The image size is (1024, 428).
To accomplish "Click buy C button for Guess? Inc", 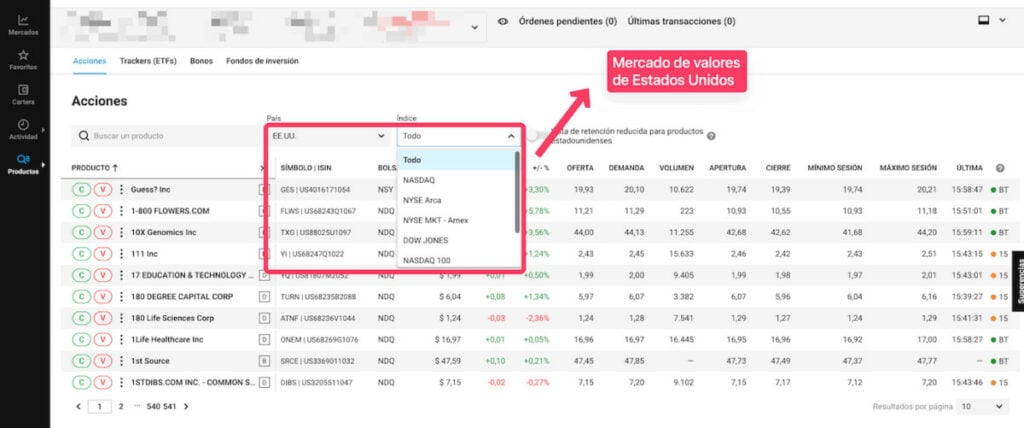I will [81, 189].
